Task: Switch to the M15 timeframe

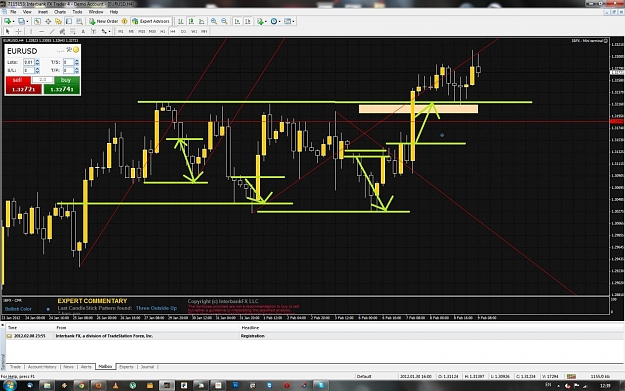Action: pyautogui.click(x=142, y=31)
